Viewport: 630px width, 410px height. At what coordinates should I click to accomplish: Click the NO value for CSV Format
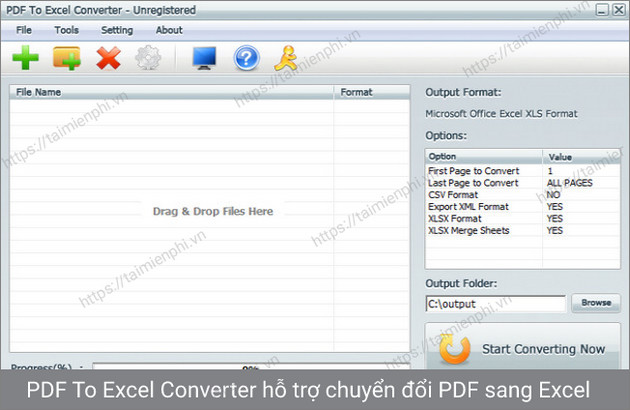(x=553, y=195)
